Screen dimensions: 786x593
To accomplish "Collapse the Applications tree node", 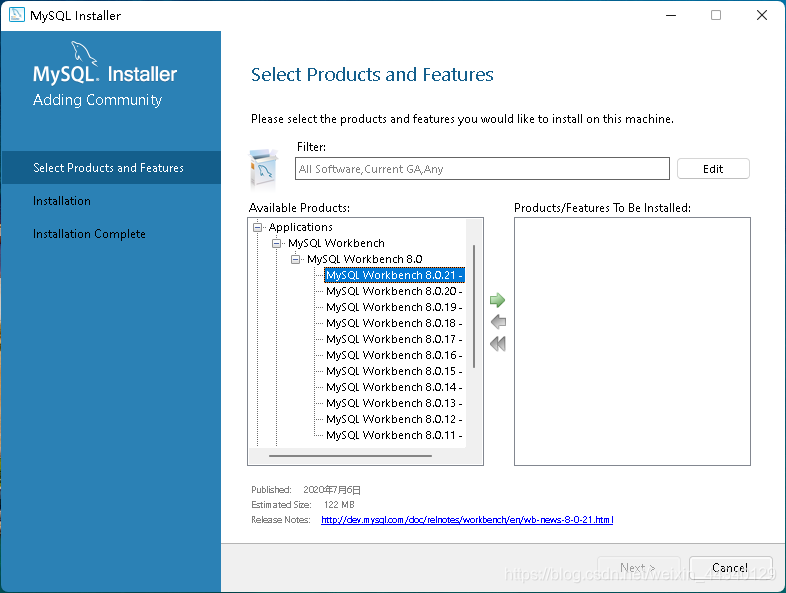I will tap(258, 227).
